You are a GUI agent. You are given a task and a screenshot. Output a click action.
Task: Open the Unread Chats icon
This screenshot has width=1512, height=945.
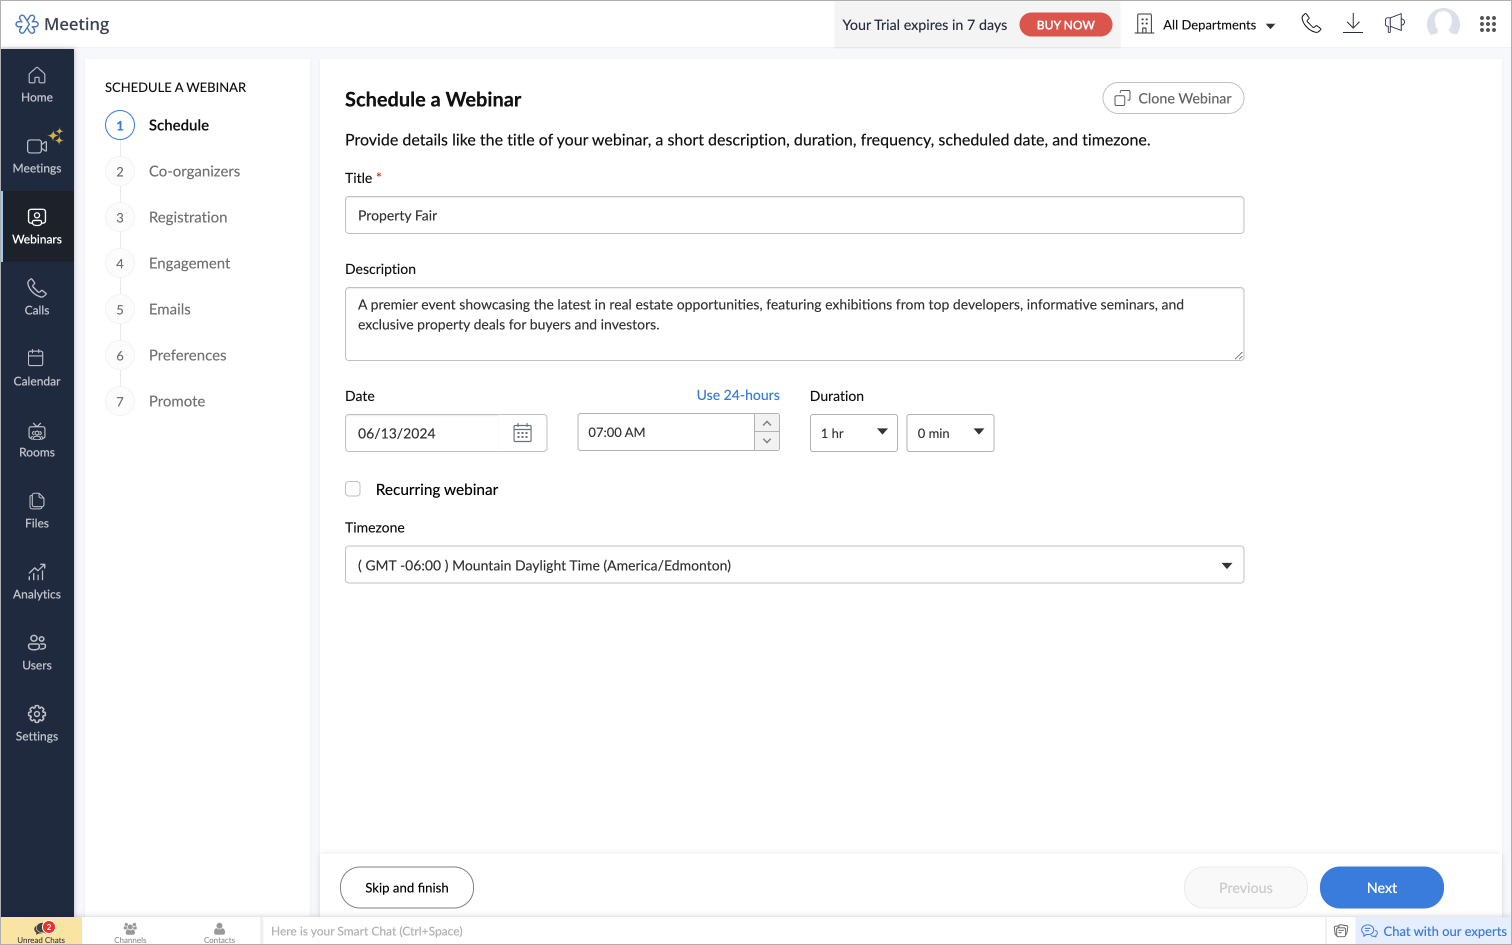point(42,931)
